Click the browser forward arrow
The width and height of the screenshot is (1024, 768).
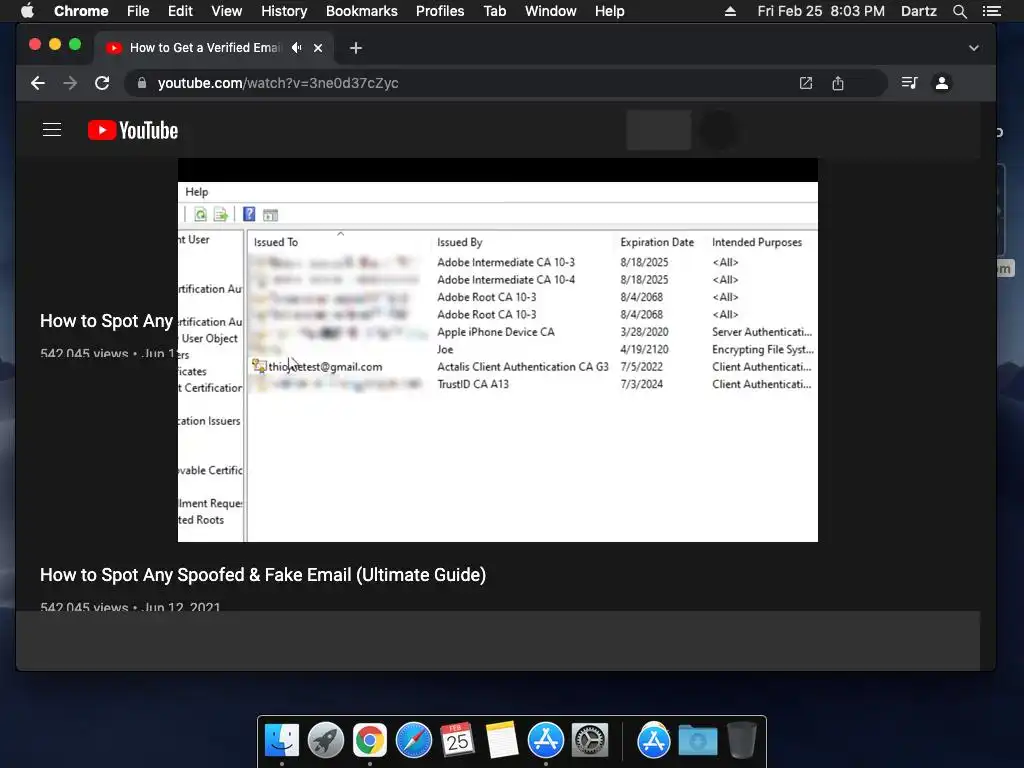70,83
